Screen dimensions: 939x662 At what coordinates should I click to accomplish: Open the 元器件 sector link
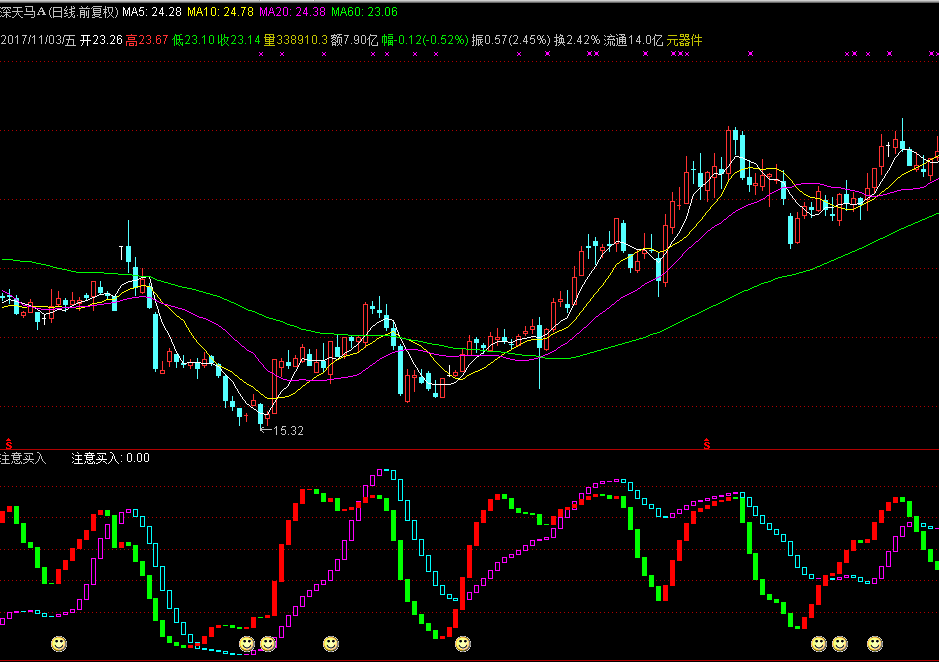(684, 40)
